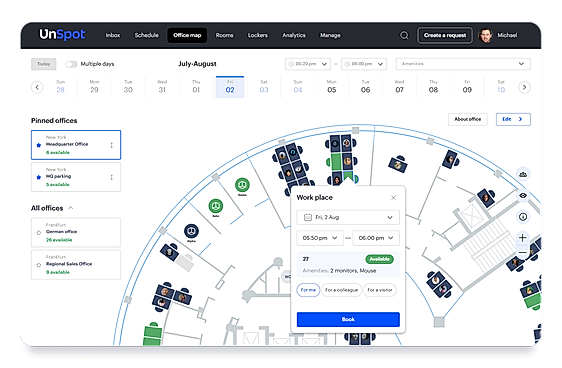Click the blue Book button
This screenshot has height=368, width=562.
tap(348, 319)
